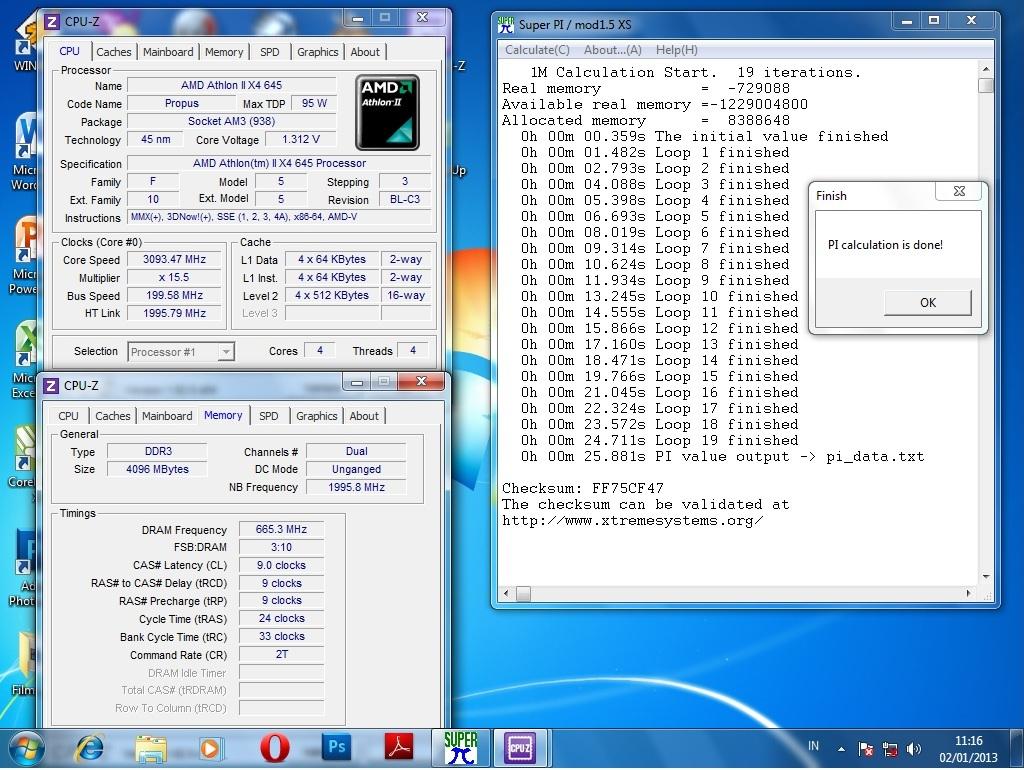Click the Command Rate 2T value
Image resolution: width=1024 pixels, height=770 pixels.
point(281,654)
